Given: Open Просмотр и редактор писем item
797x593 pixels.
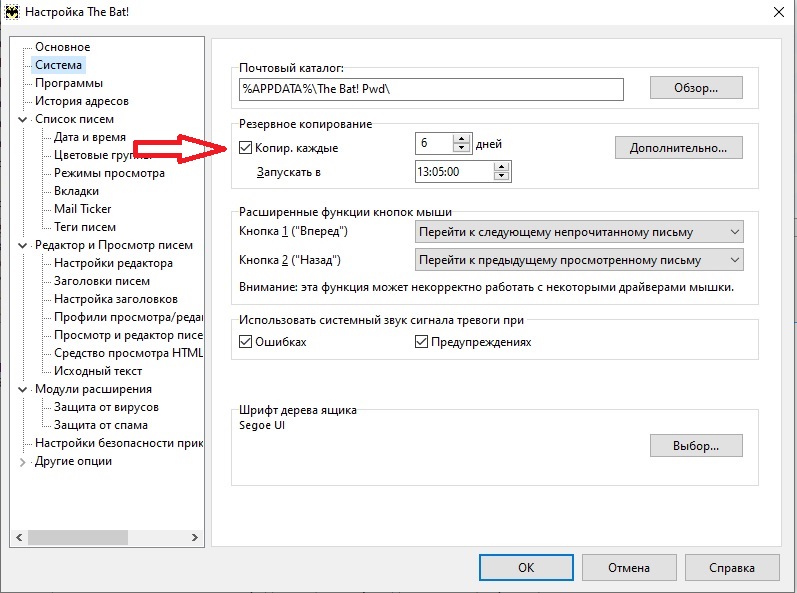Looking at the screenshot, I should point(128,335).
